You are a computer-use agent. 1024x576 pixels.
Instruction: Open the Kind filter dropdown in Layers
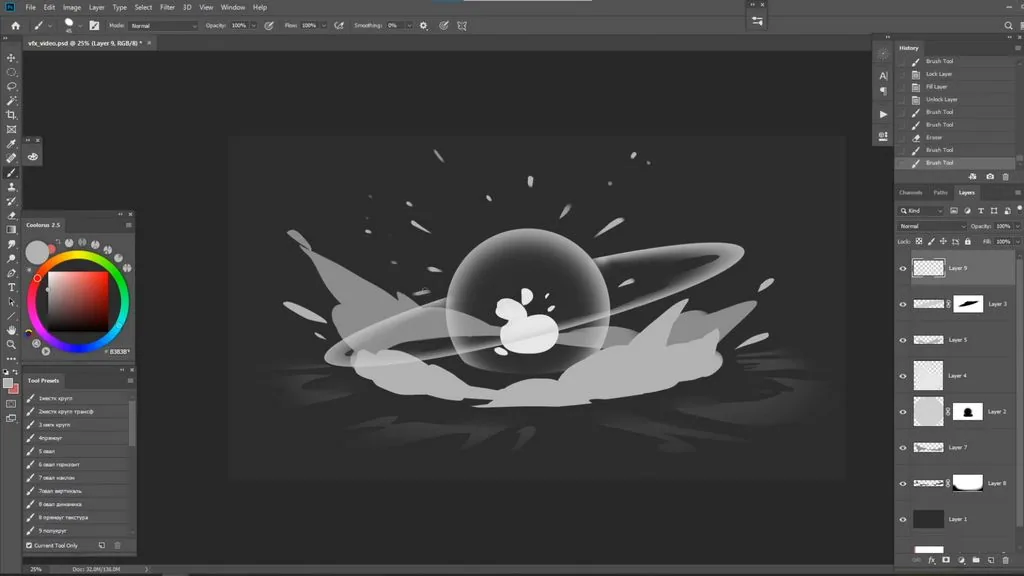coord(921,211)
